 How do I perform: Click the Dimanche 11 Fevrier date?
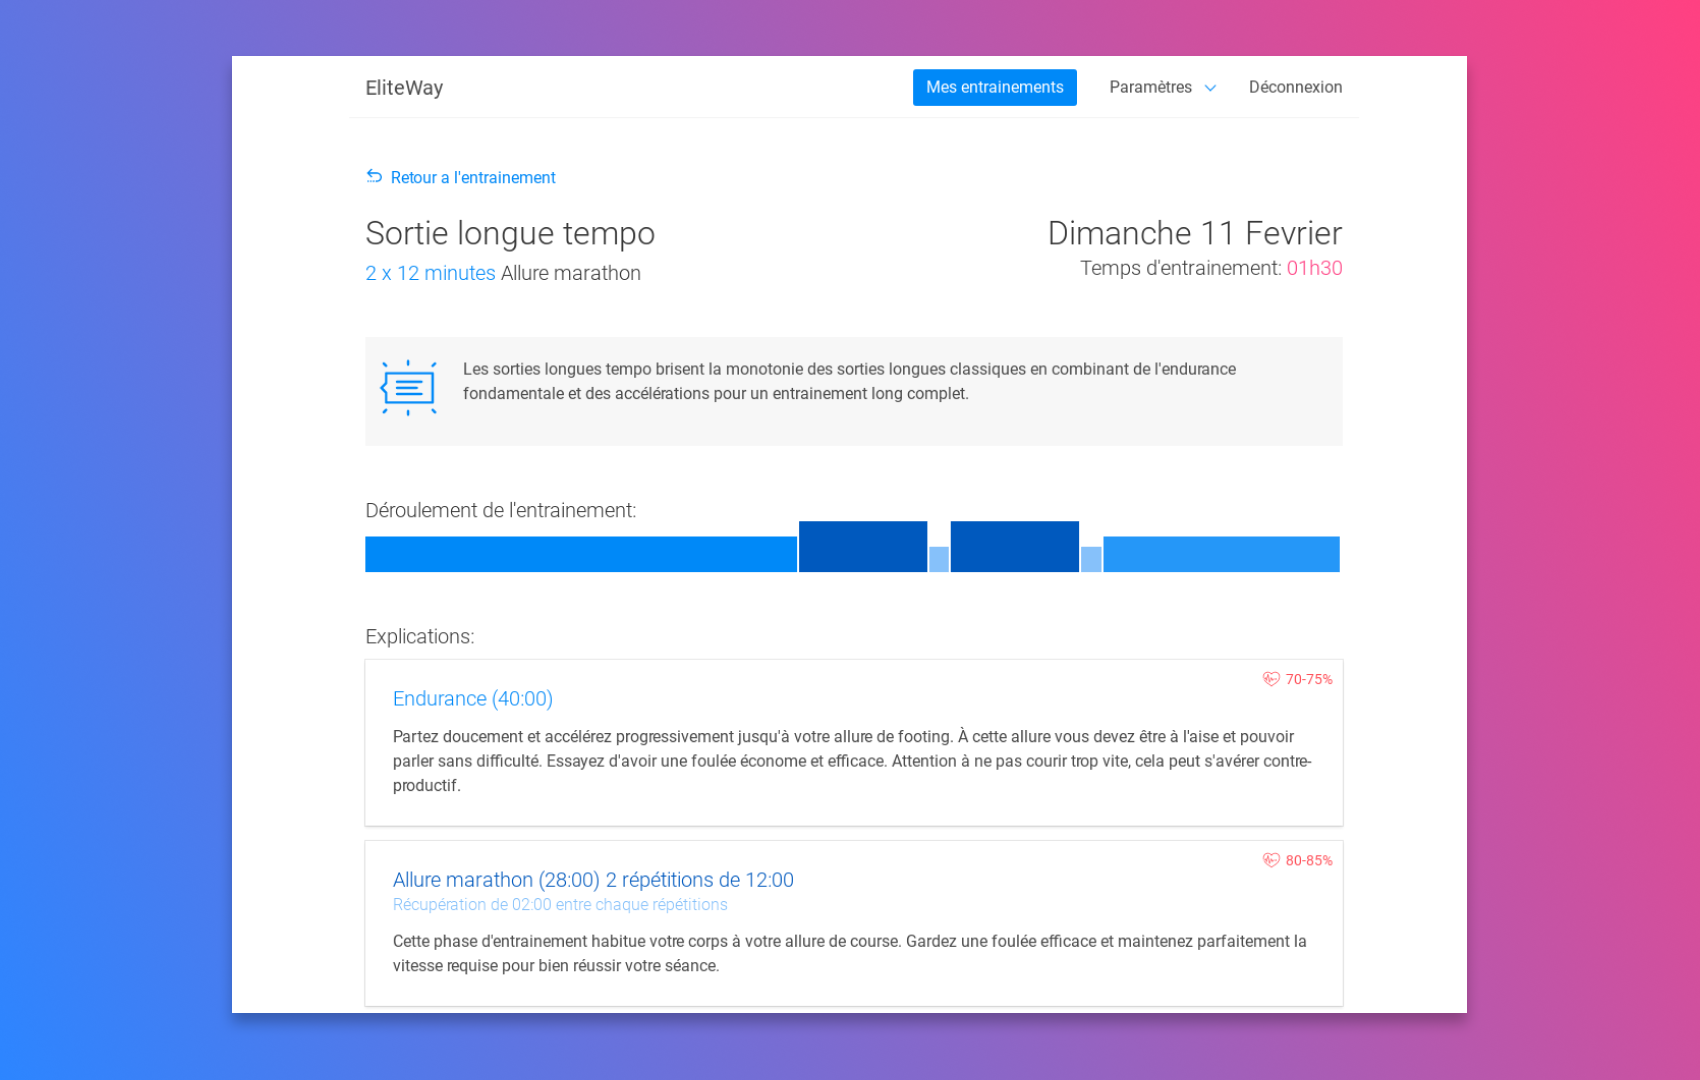point(1195,233)
